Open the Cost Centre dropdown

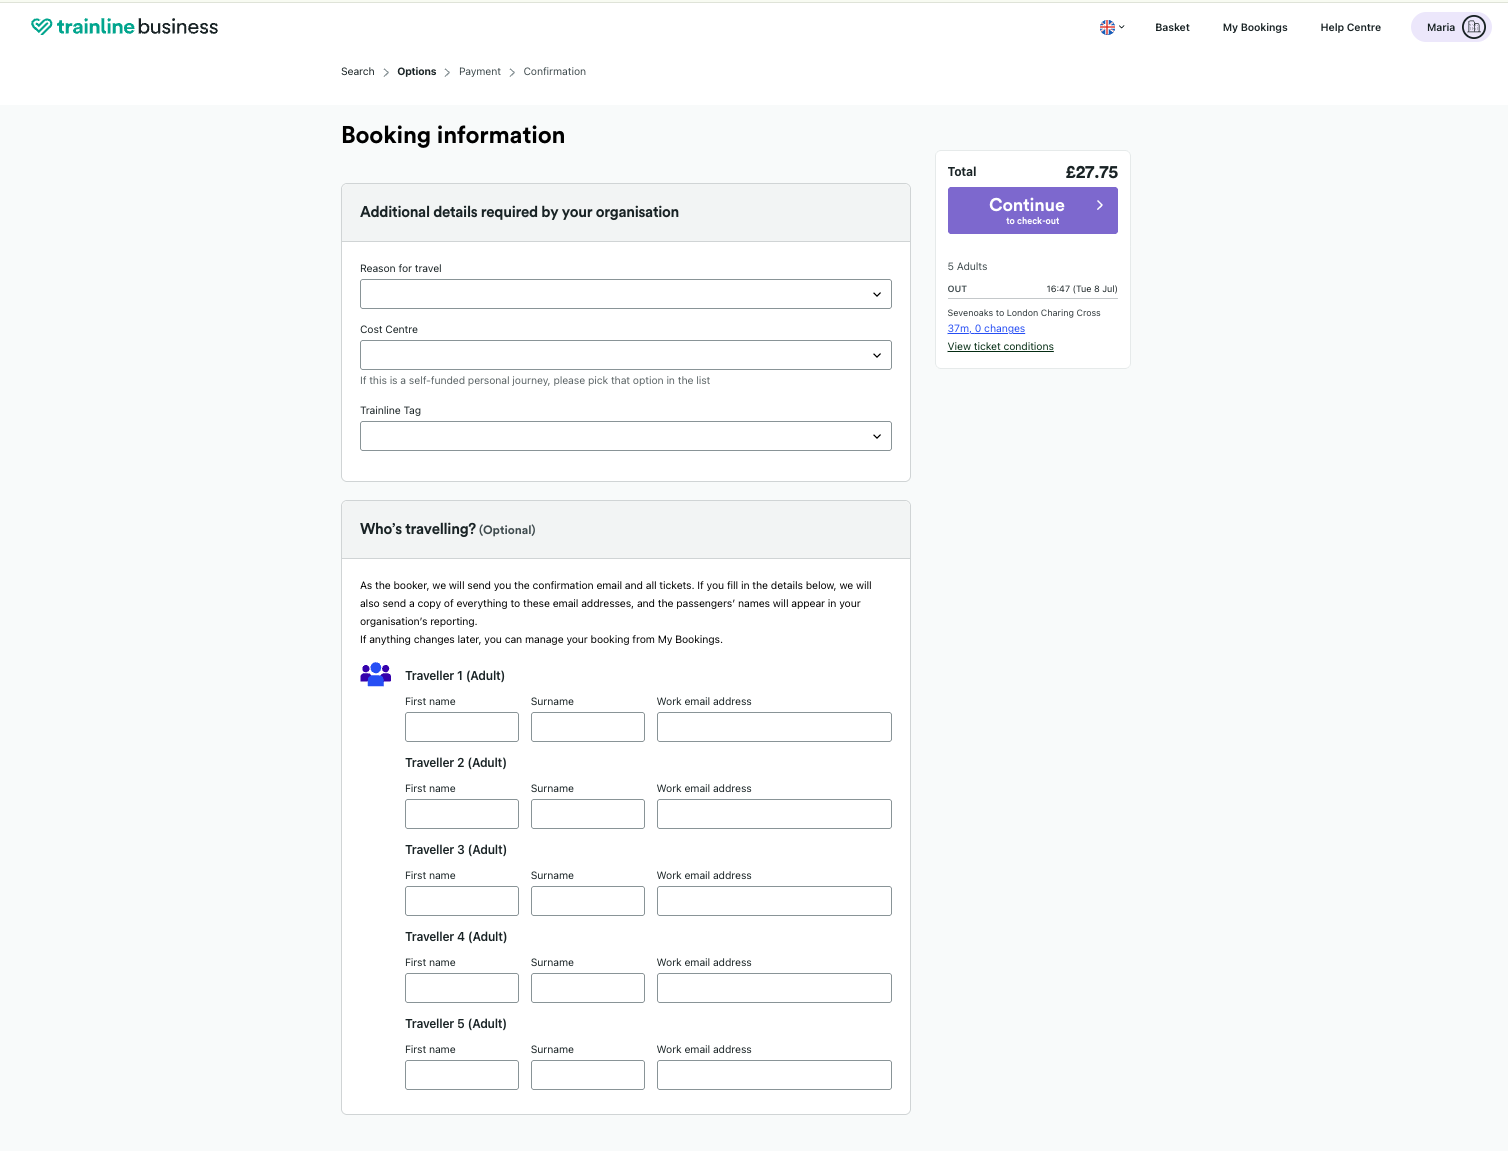click(626, 355)
